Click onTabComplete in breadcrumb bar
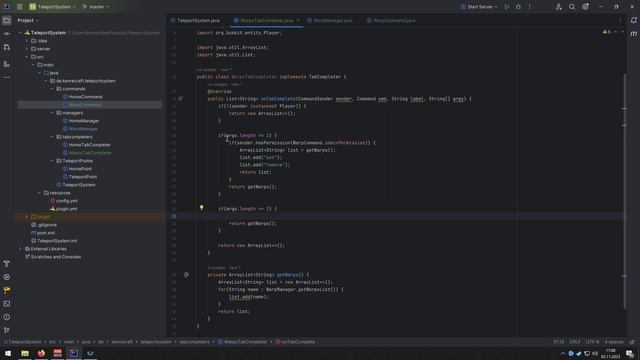 pos(298,342)
